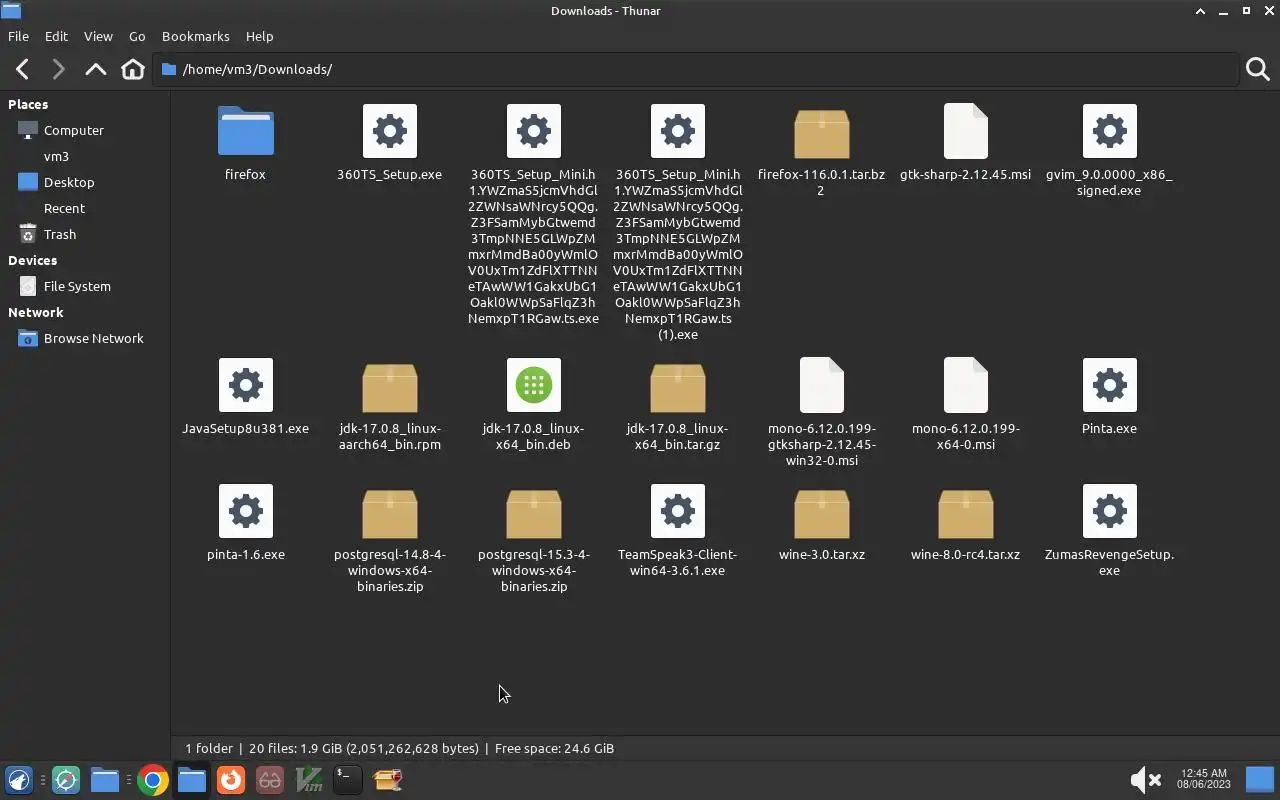Screen dimensions: 1280x800
Task: Open the View menu
Action: [98, 36]
